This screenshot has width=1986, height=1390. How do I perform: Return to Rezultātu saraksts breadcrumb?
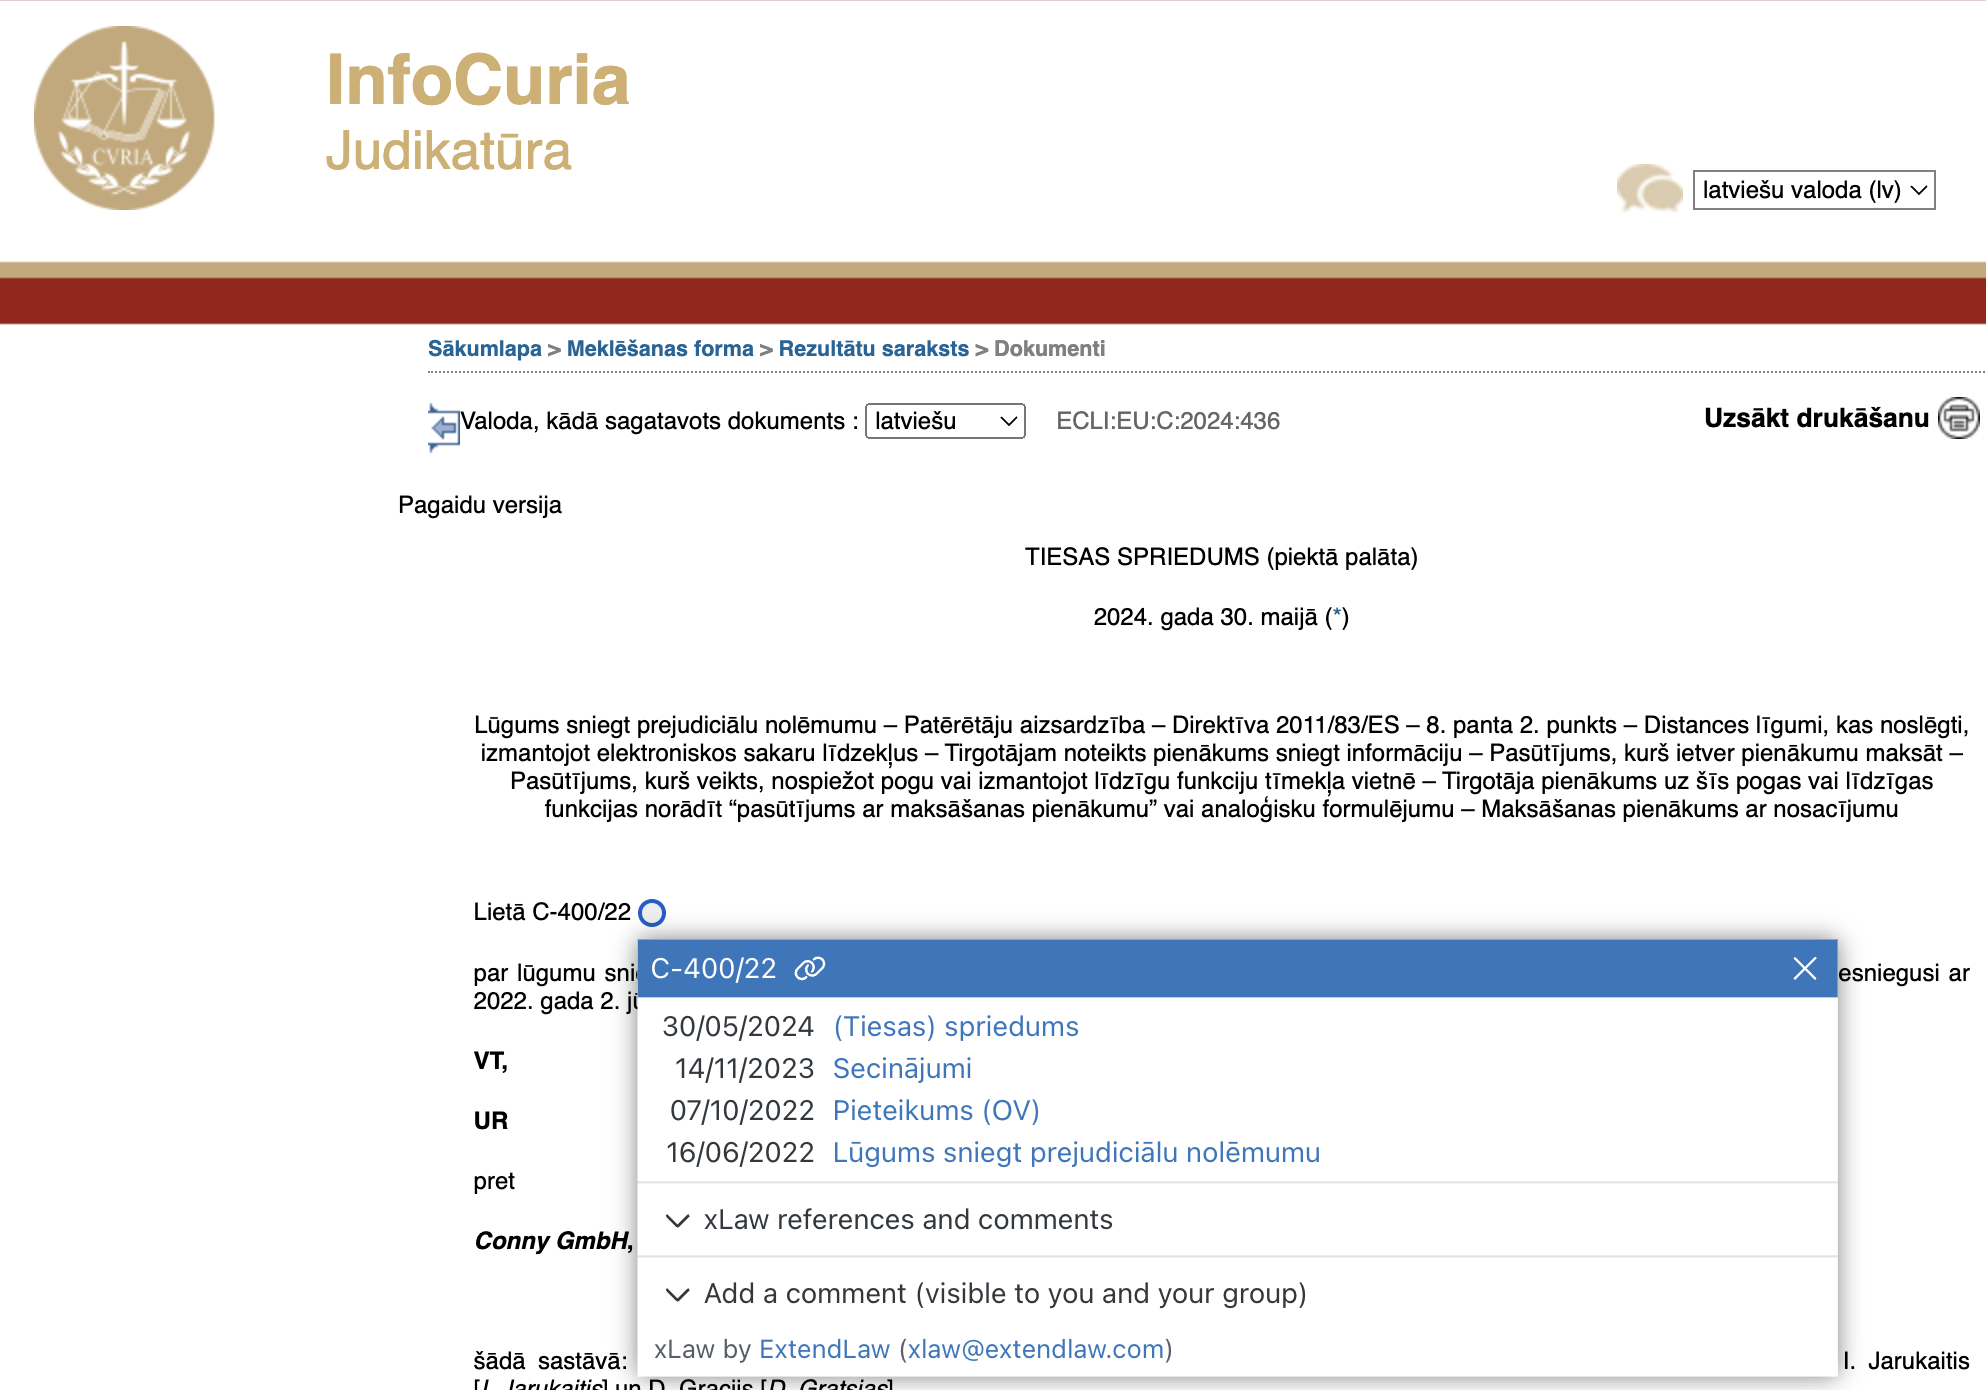pyautogui.click(x=873, y=349)
